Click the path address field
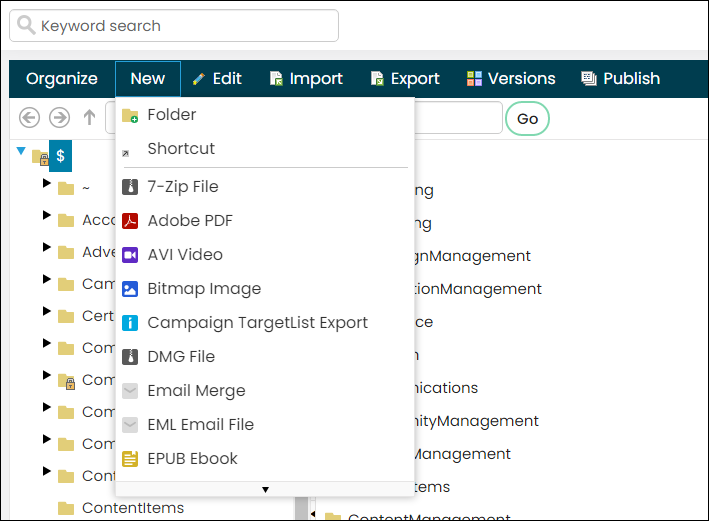 click(303, 118)
